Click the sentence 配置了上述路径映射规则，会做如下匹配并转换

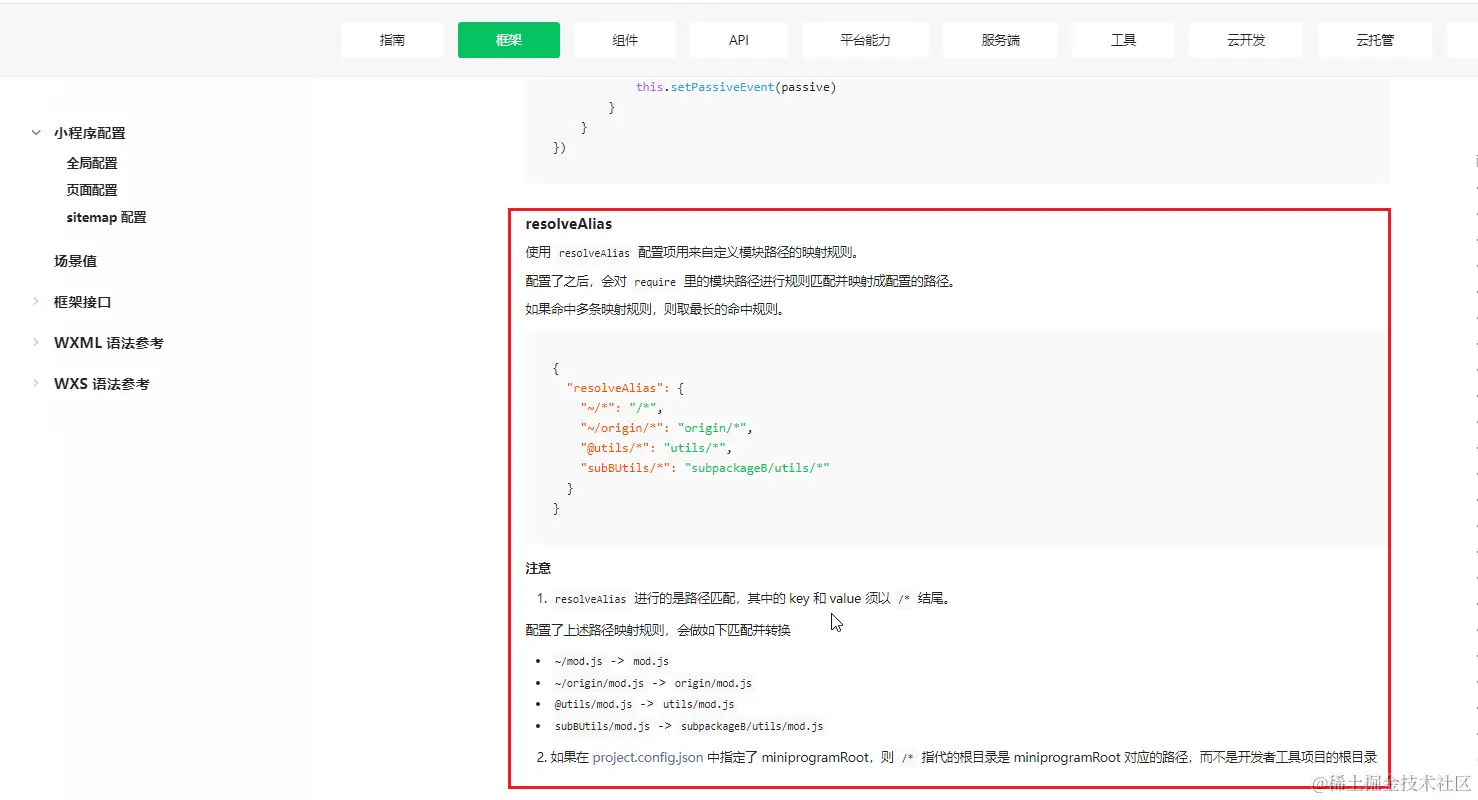pos(658,630)
